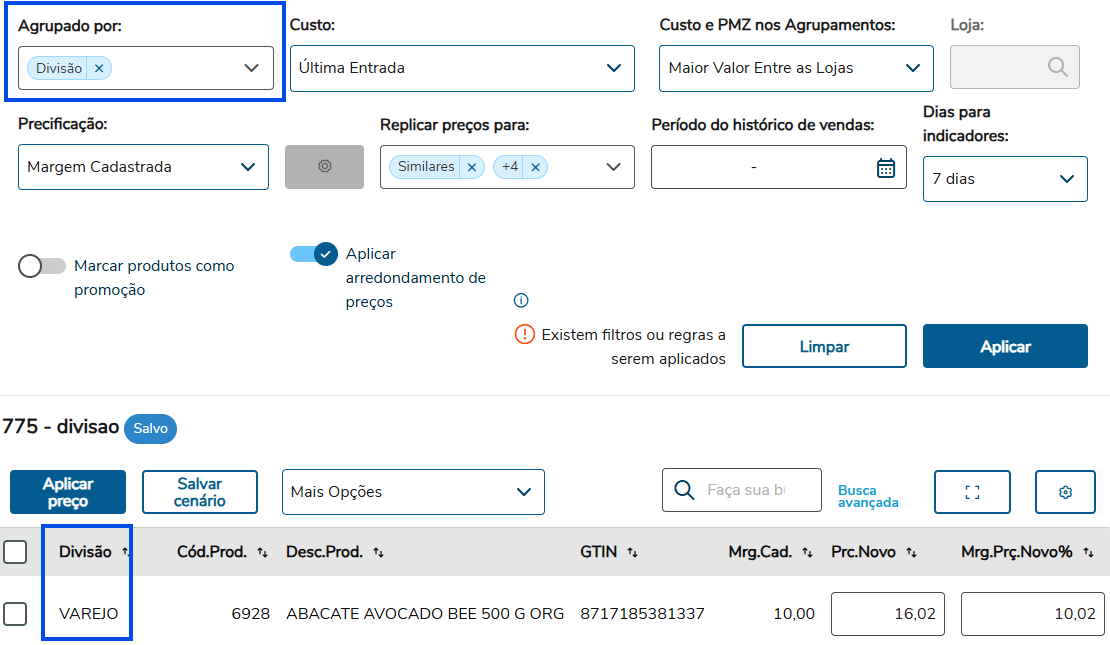Toggle Marcar produtos como promoção switch
The width and height of the screenshot is (1110, 645).
point(42,266)
